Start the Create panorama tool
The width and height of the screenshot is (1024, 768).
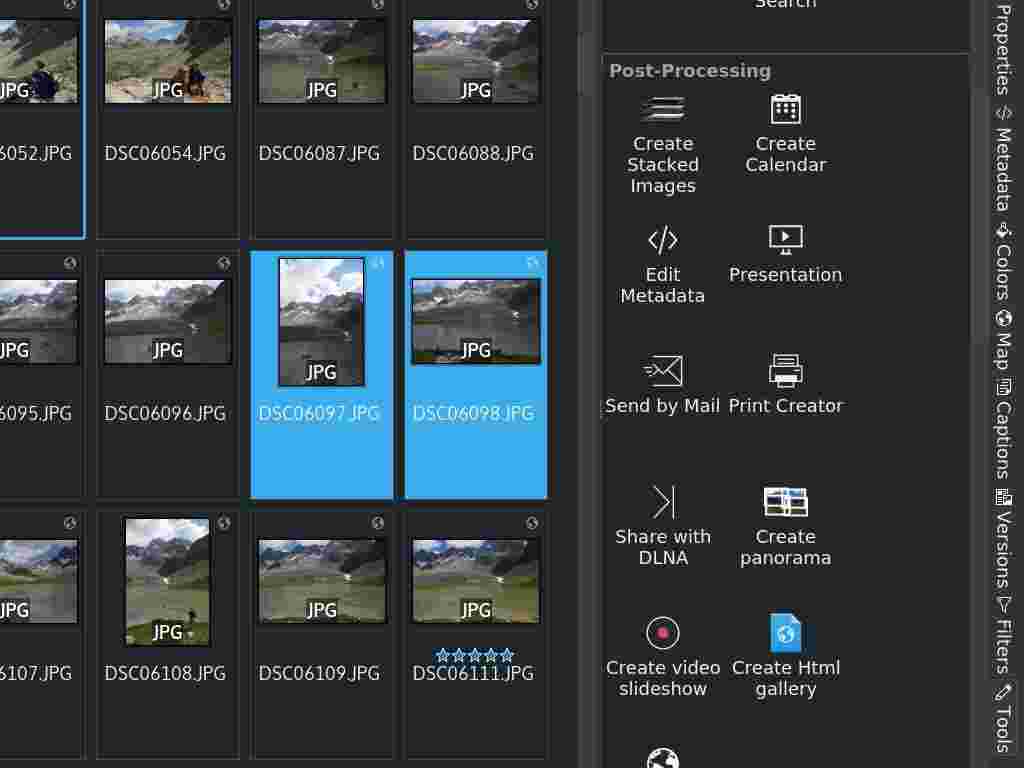point(786,520)
